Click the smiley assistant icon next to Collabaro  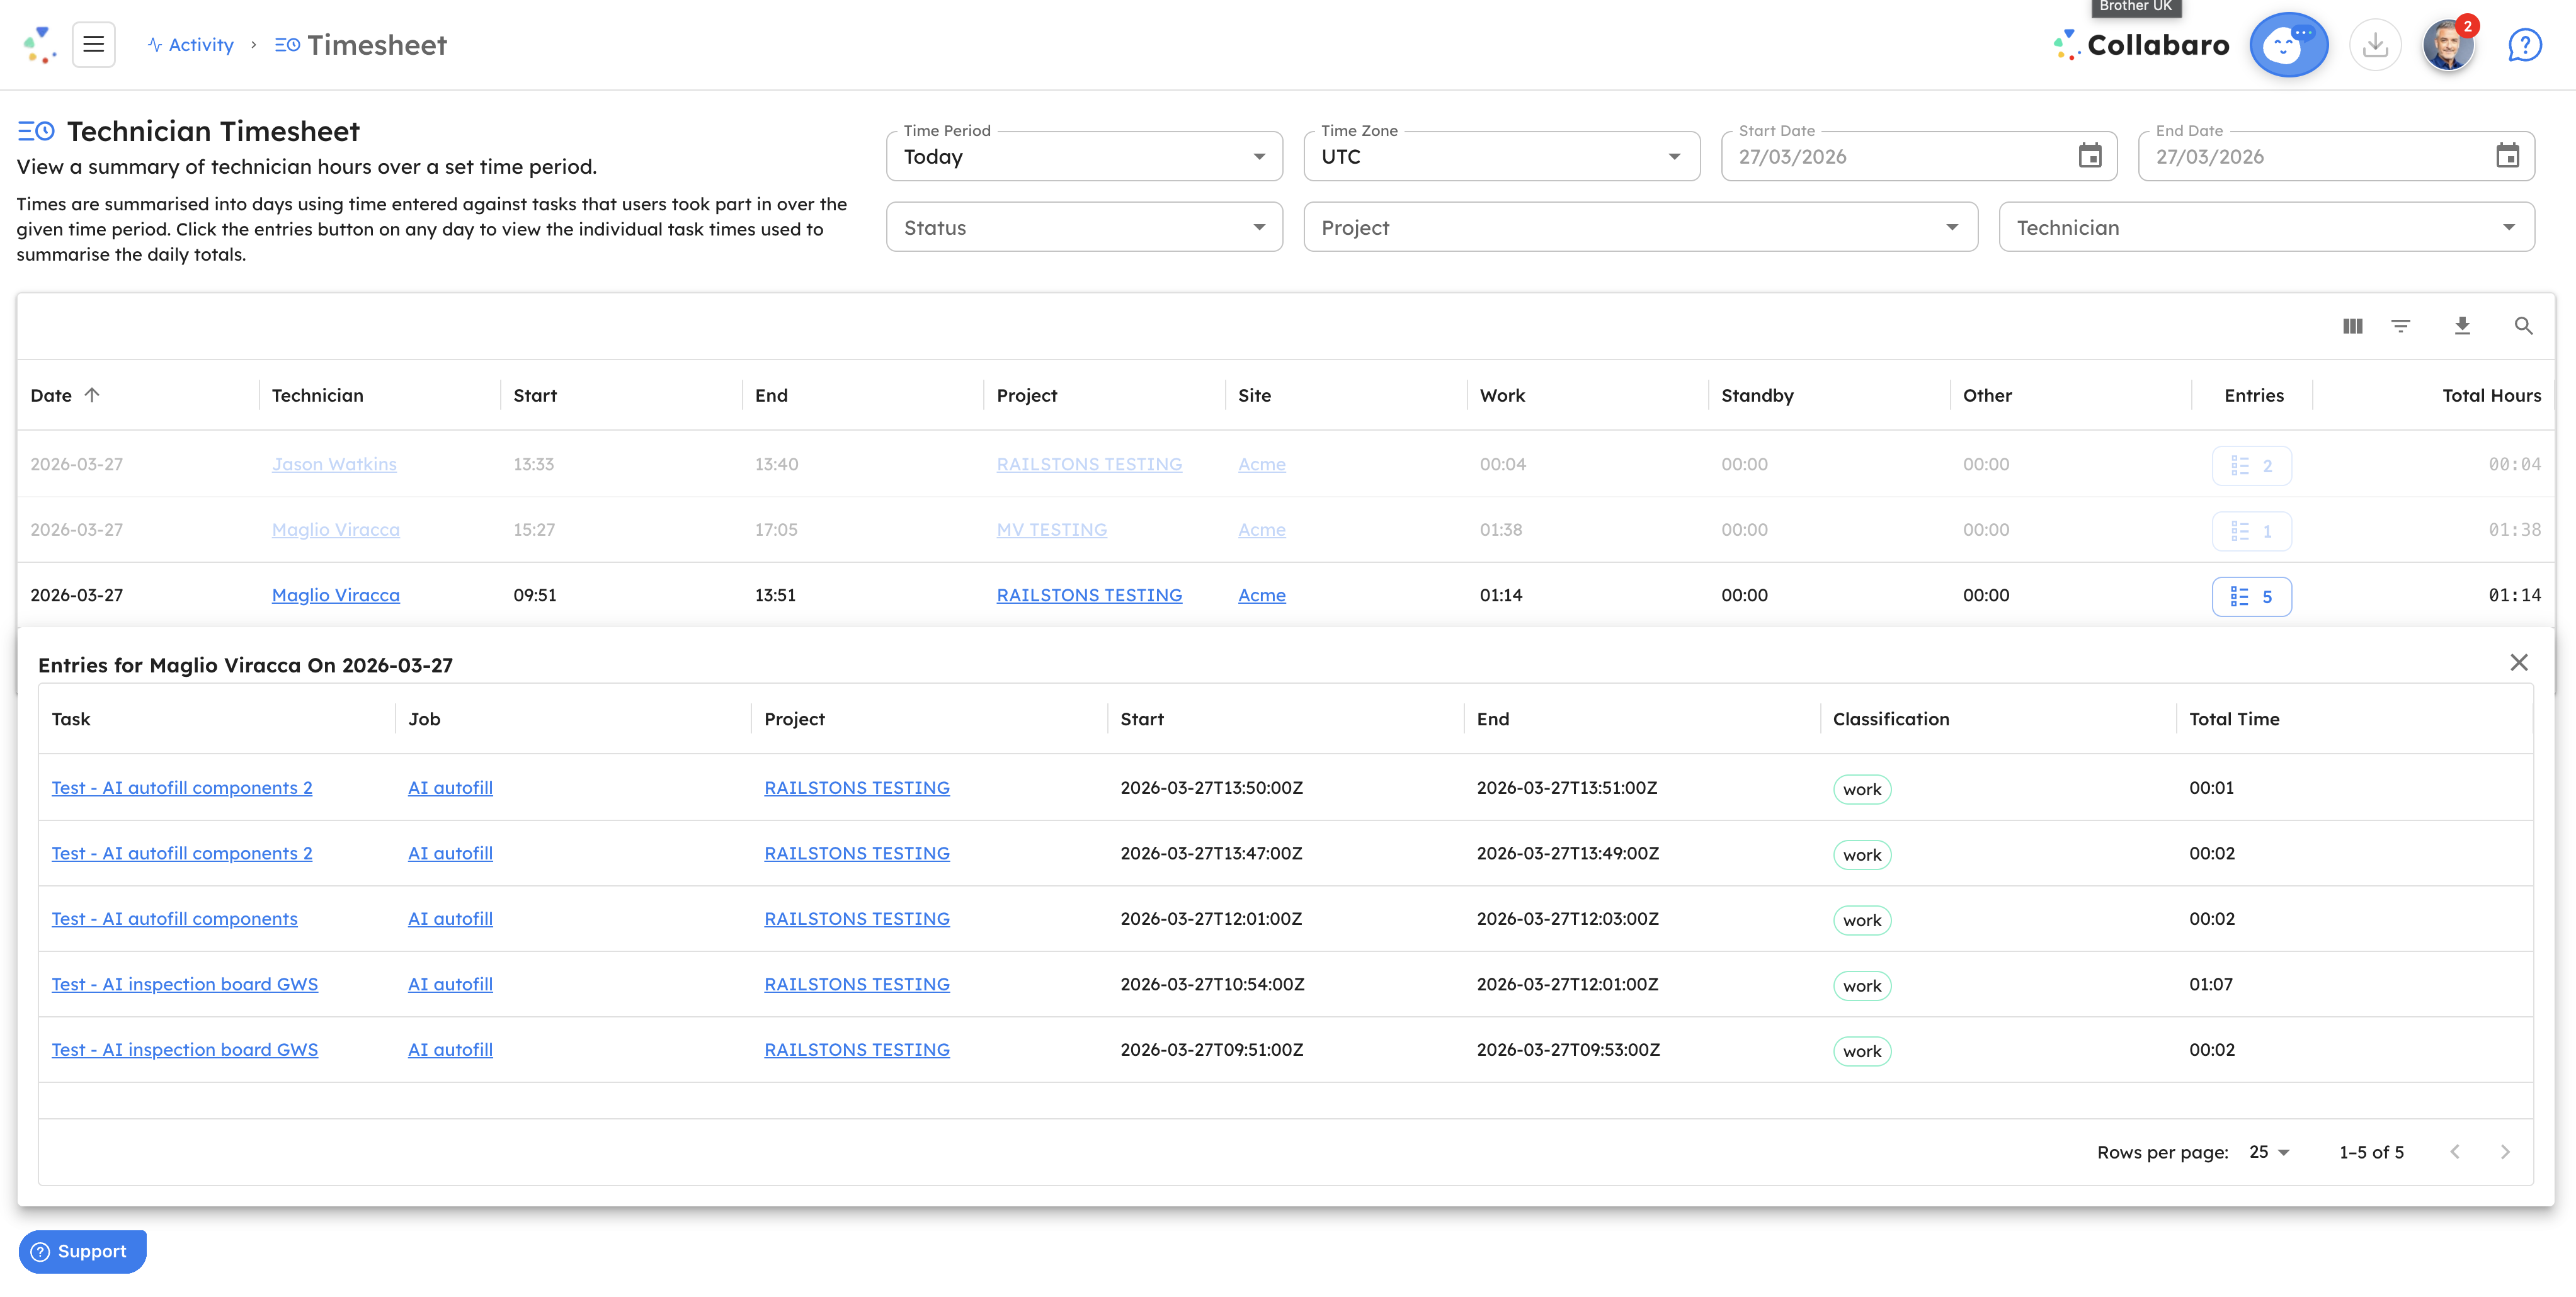click(2289, 44)
